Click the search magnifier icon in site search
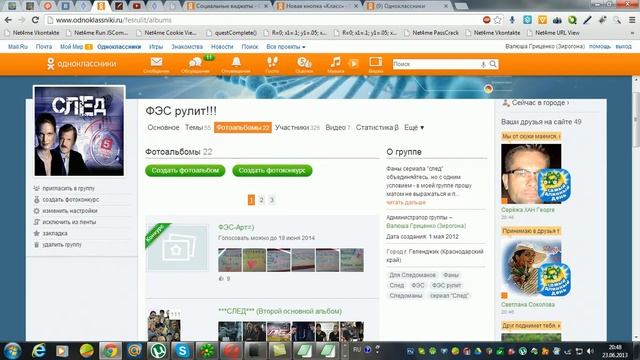This screenshot has height=360, width=640. (x=493, y=64)
